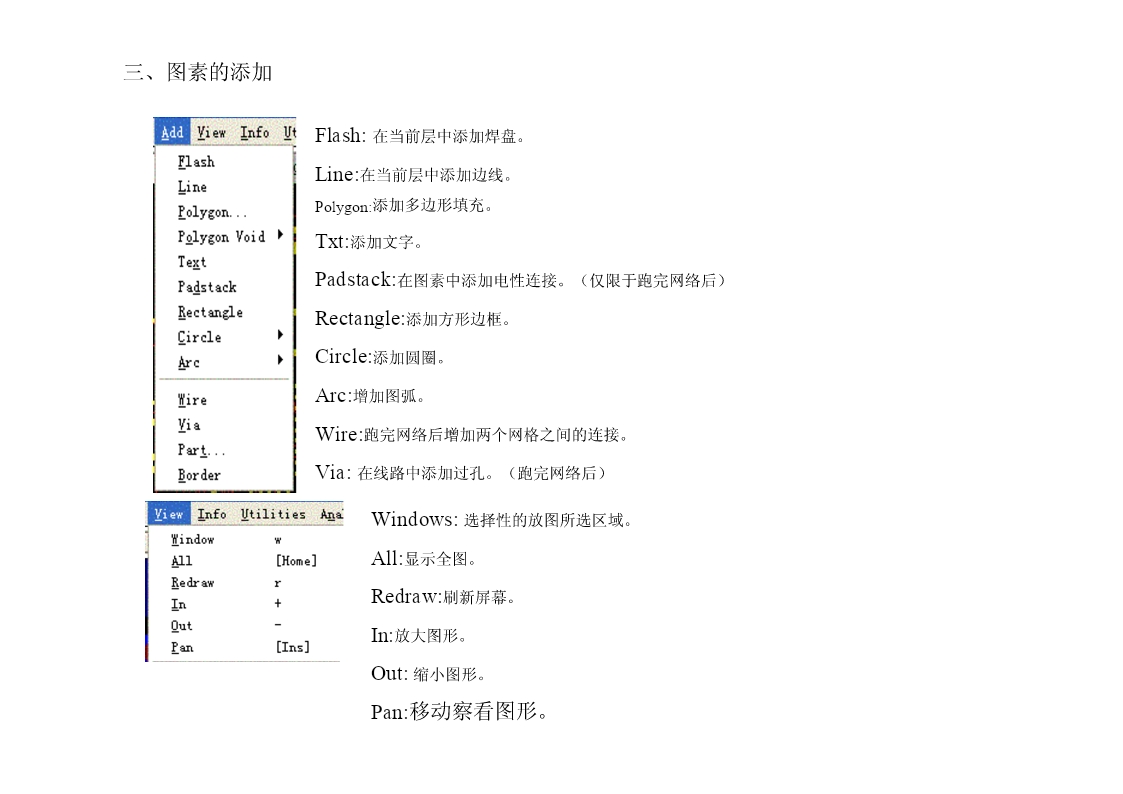
Task: Click the In: 放大图形 text
Action: pos(419,636)
